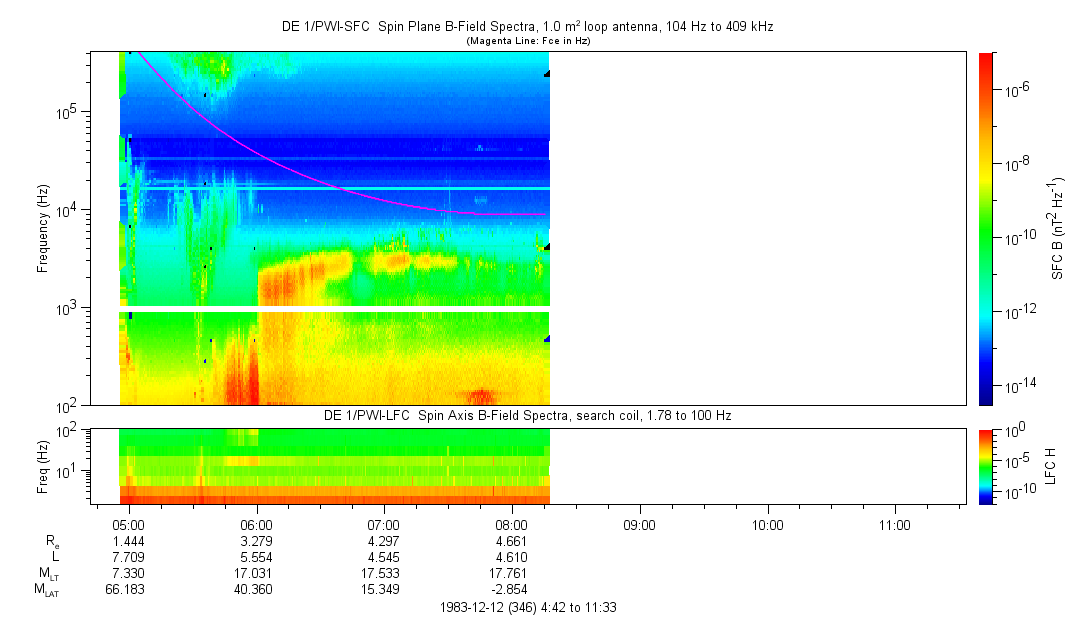Click the Magenta Line Fce subtitle text
The height and width of the screenshot is (620, 1083).
526,40
